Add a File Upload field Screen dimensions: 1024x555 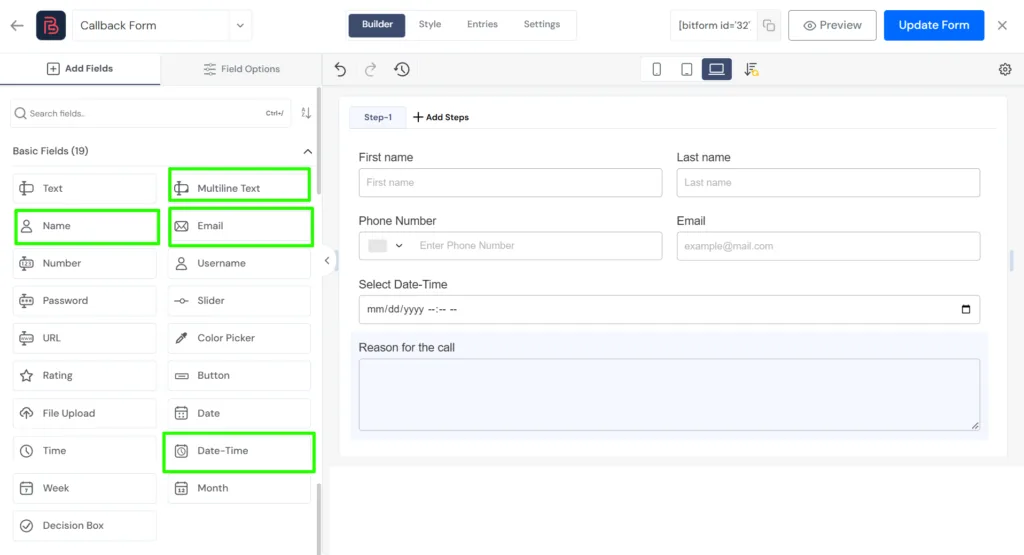pos(85,413)
